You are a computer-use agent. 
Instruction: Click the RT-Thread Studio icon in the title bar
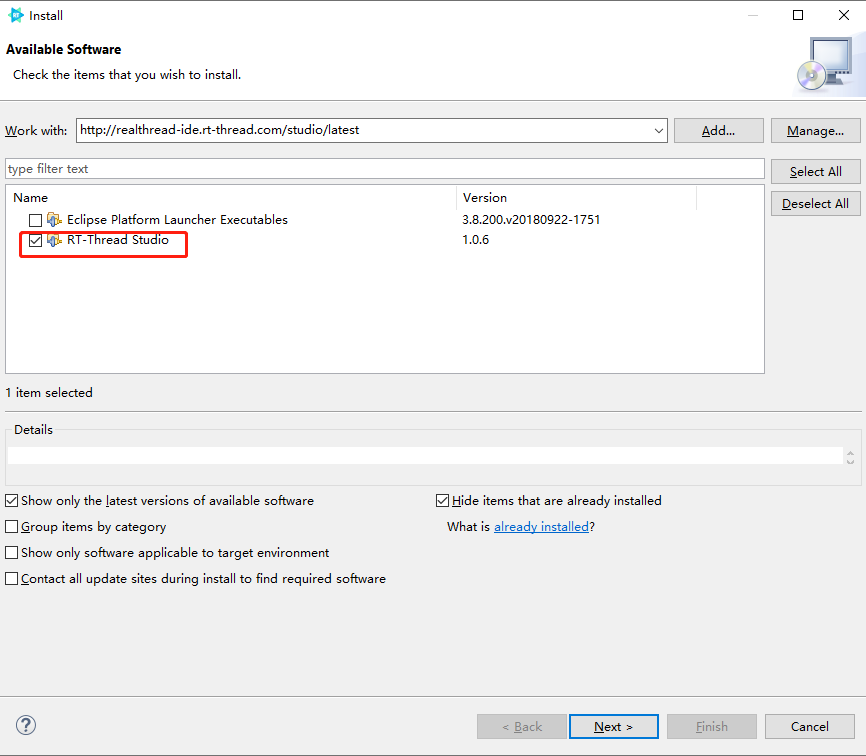pos(16,15)
